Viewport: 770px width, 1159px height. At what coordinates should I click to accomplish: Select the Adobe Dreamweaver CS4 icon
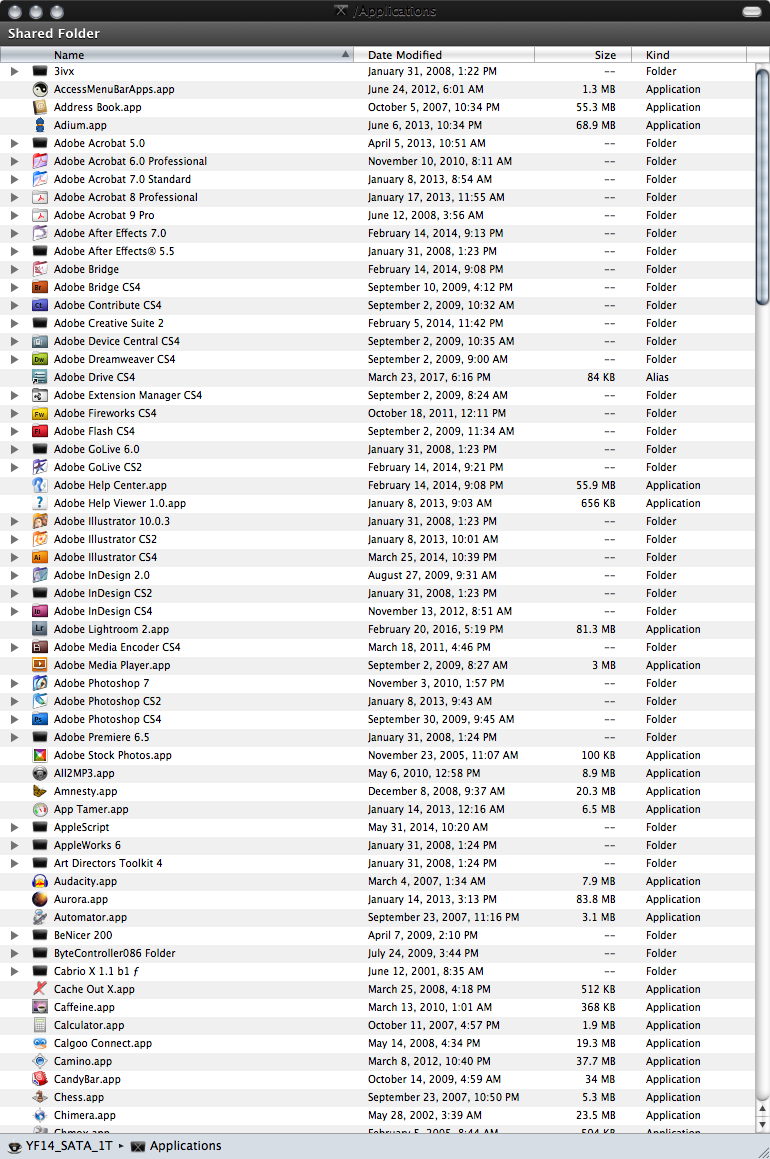click(x=40, y=359)
